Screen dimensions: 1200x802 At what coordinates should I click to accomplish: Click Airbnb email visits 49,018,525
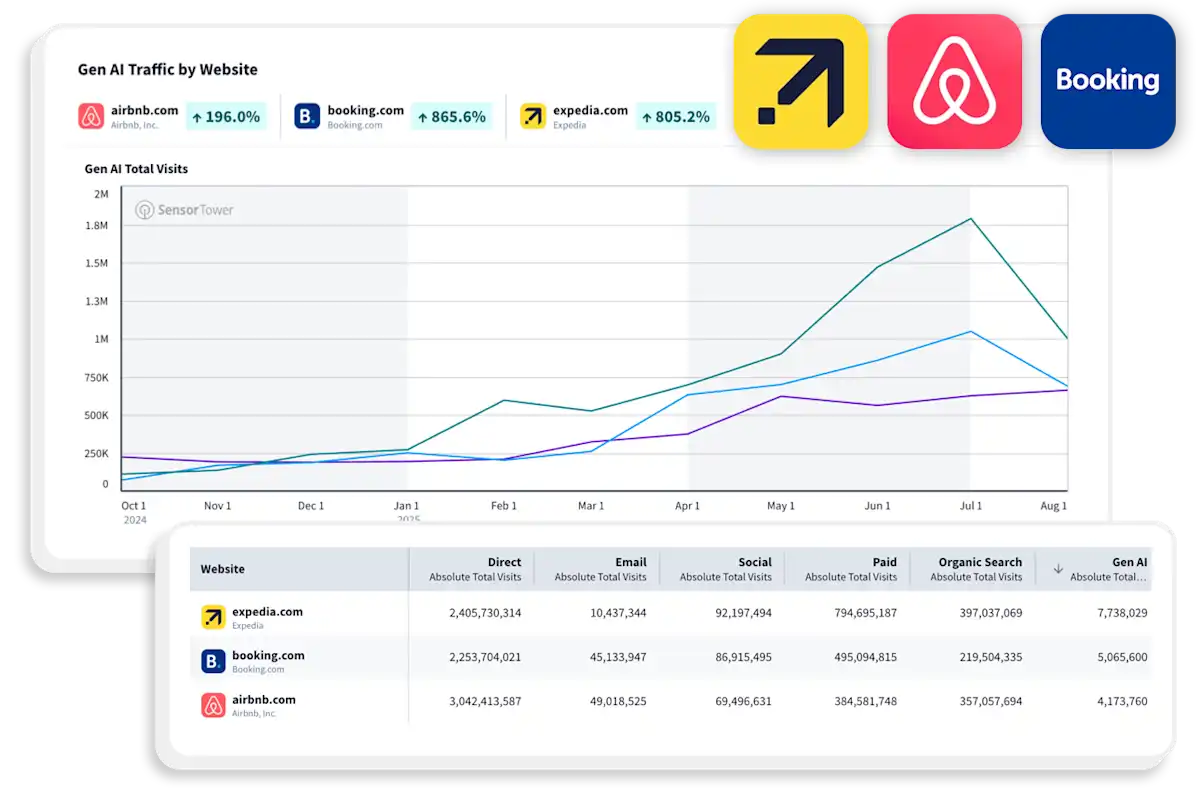click(617, 701)
